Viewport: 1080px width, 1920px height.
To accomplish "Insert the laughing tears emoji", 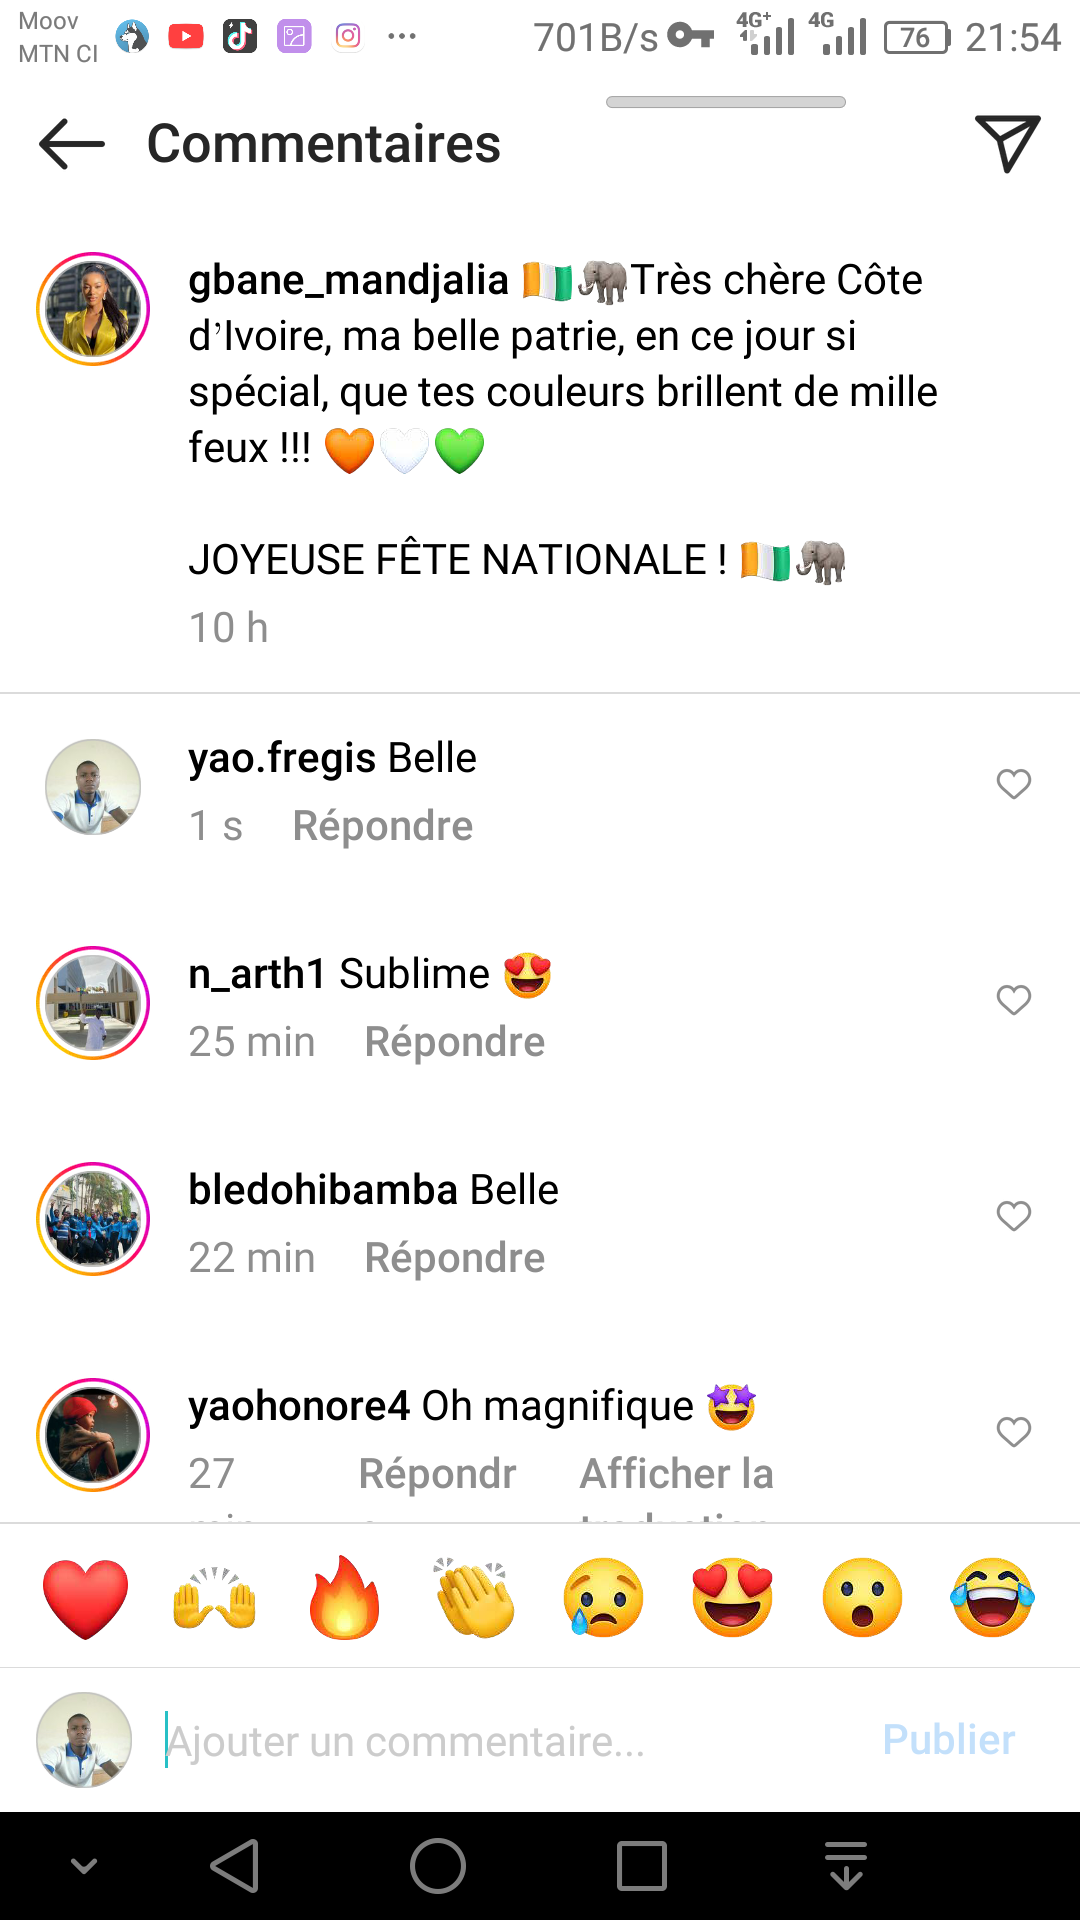I will click(x=992, y=1597).
